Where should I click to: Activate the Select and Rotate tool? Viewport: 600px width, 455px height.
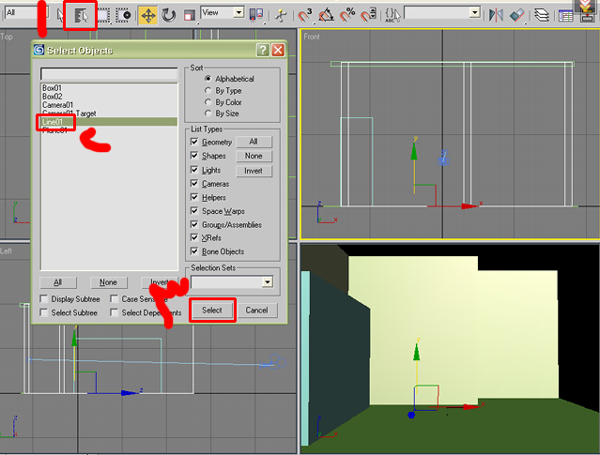[169, 15]
